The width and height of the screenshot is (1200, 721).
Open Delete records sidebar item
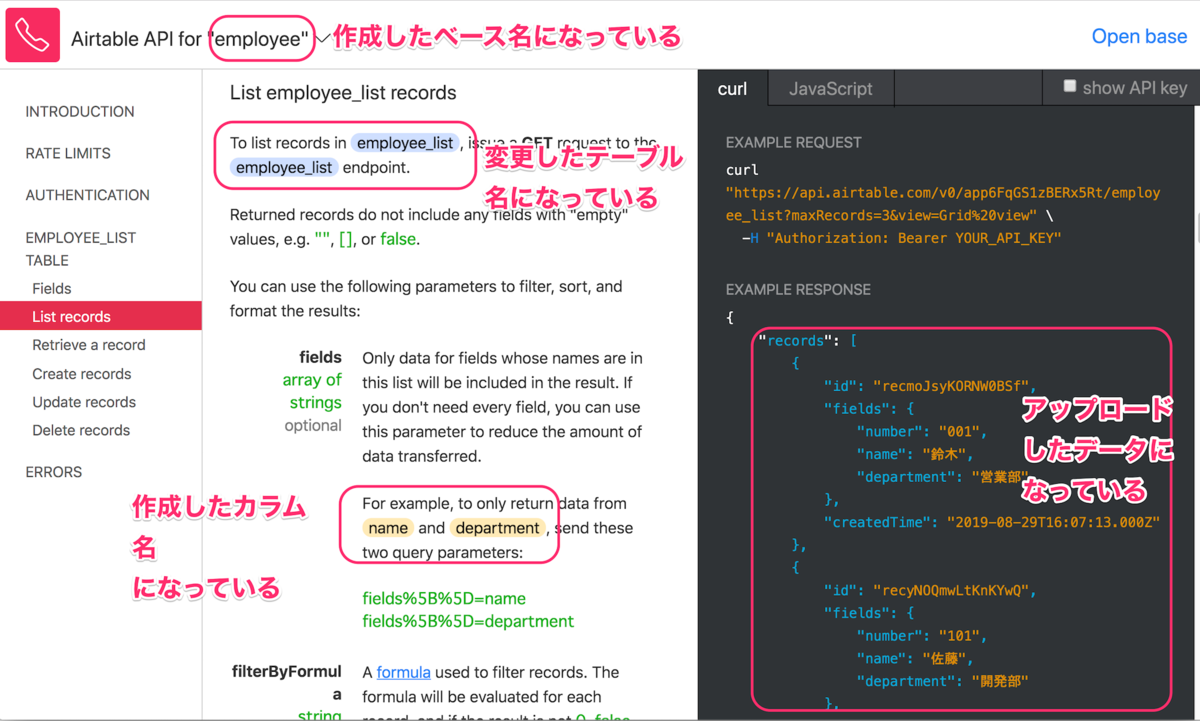pos(81,430)
